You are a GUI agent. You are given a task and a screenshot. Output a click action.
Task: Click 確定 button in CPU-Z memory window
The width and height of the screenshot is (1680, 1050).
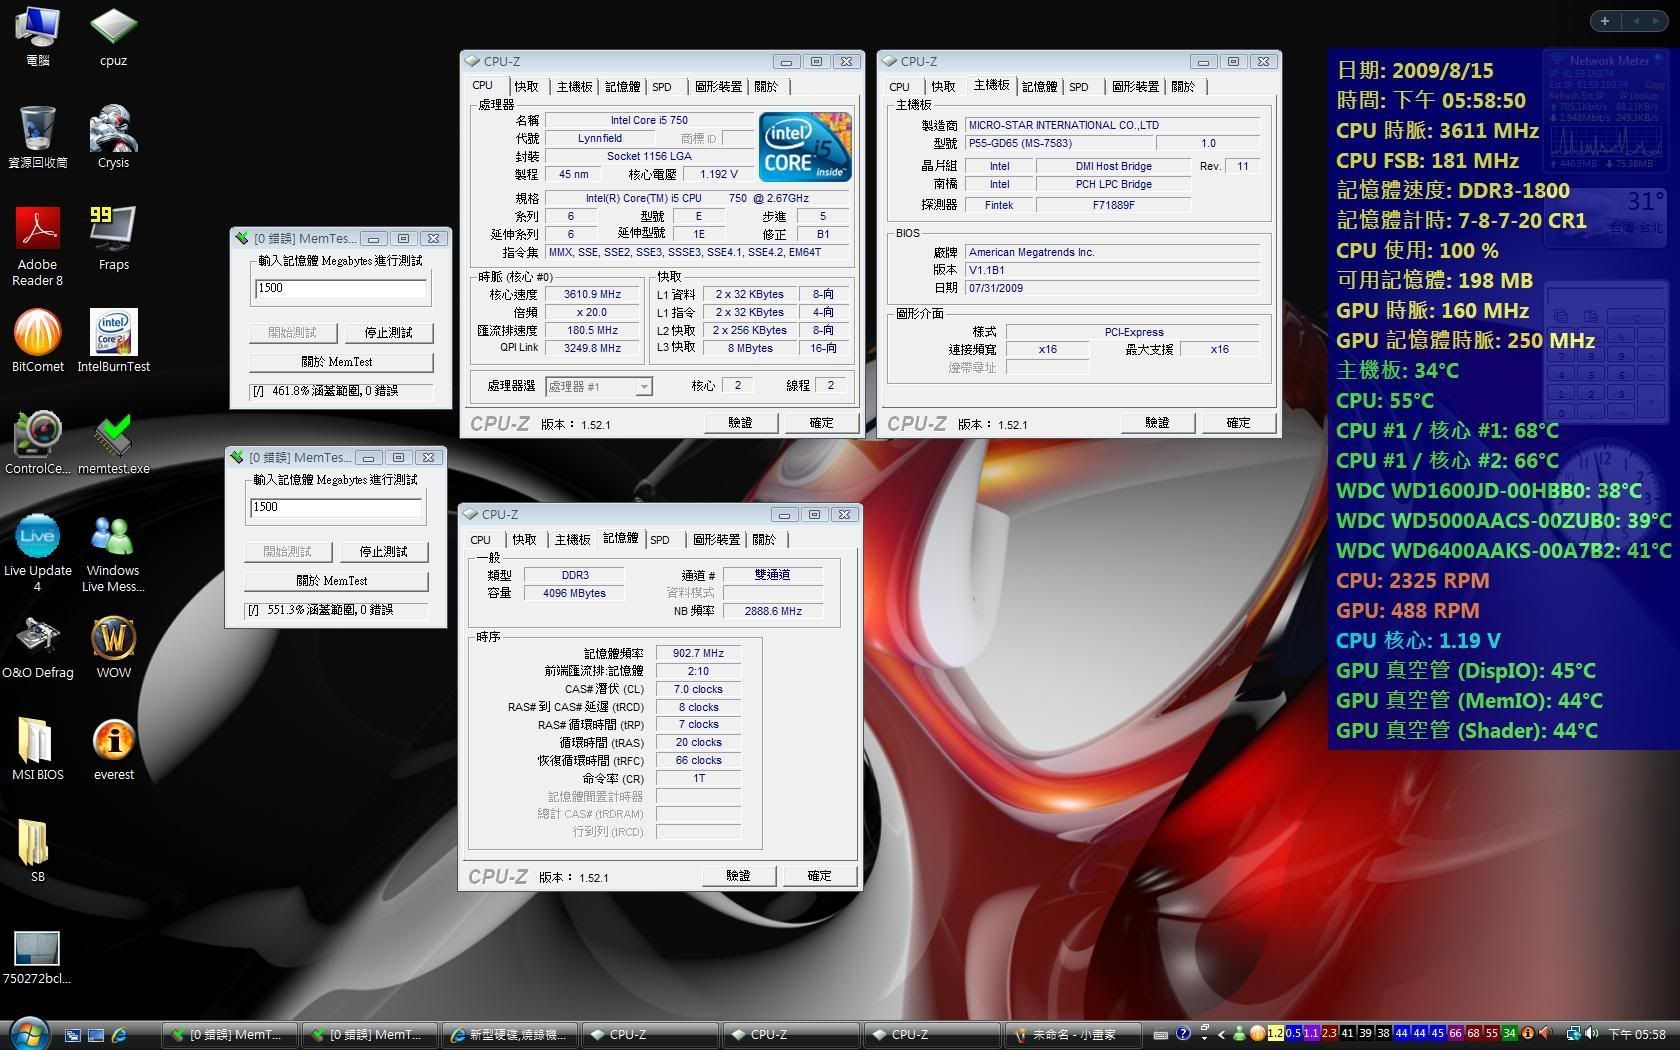coord(819,876)
